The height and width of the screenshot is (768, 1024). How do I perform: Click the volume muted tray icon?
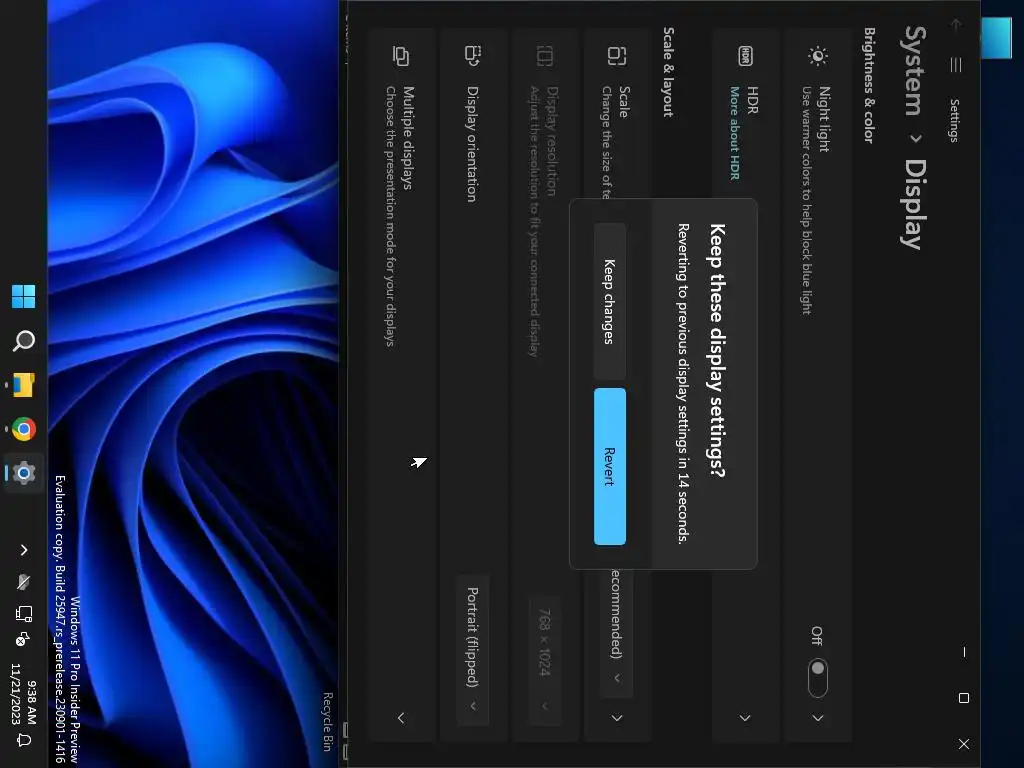click(24, 639)
